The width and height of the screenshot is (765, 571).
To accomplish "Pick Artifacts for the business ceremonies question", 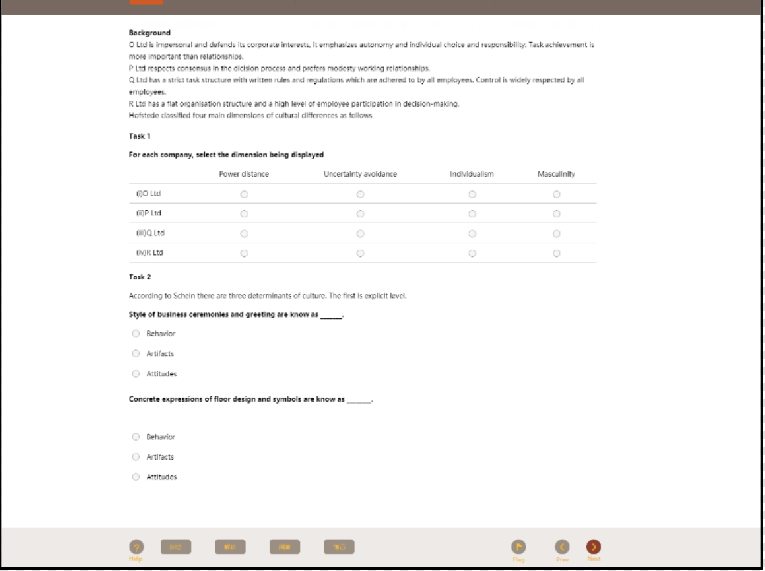I will (136, 353).
